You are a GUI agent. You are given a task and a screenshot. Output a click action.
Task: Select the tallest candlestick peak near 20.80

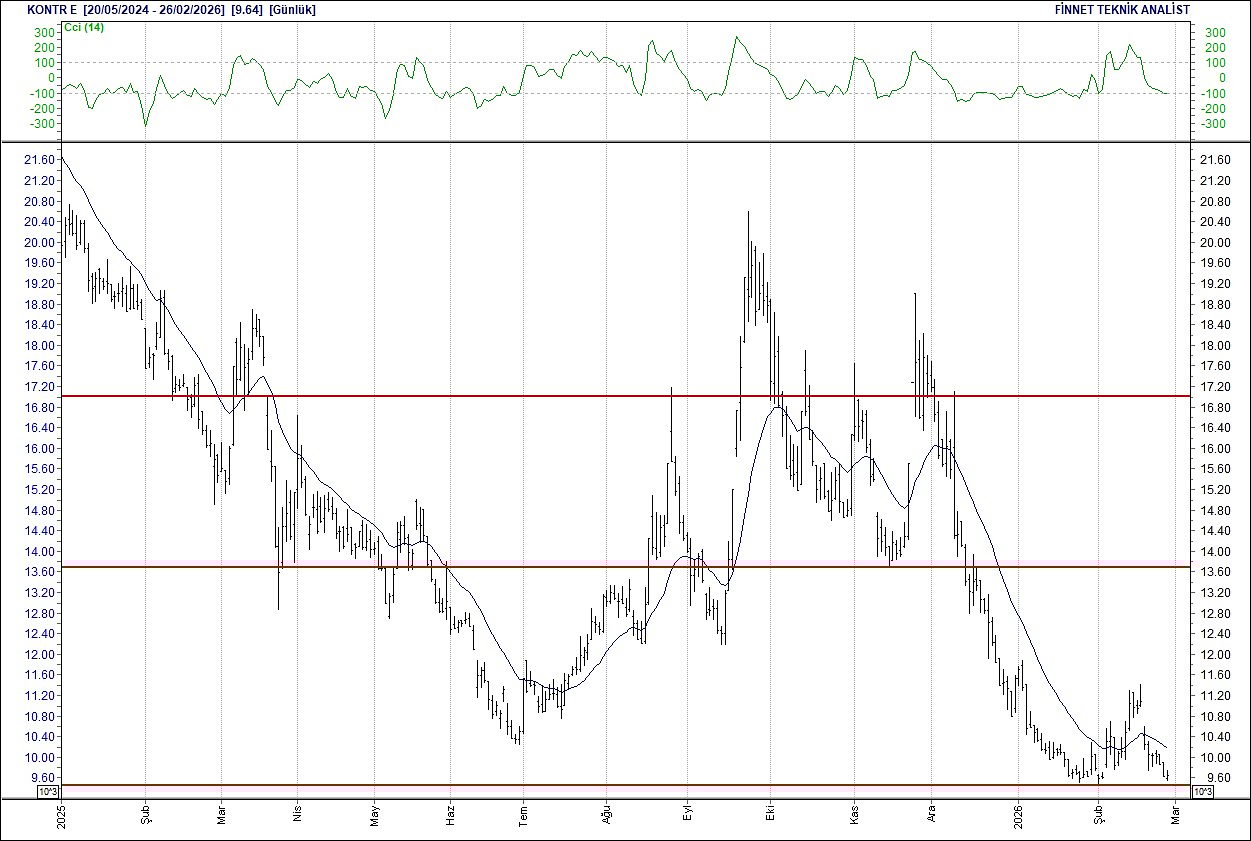point(748,213)
